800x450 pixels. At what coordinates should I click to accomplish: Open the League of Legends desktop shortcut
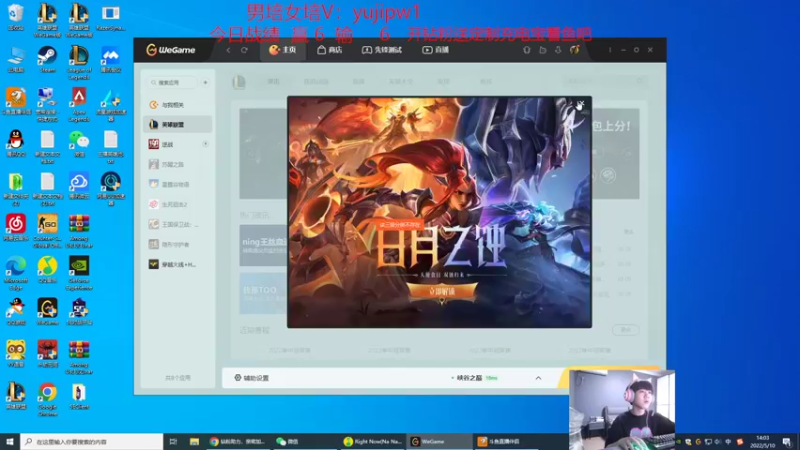click(79, 62)
